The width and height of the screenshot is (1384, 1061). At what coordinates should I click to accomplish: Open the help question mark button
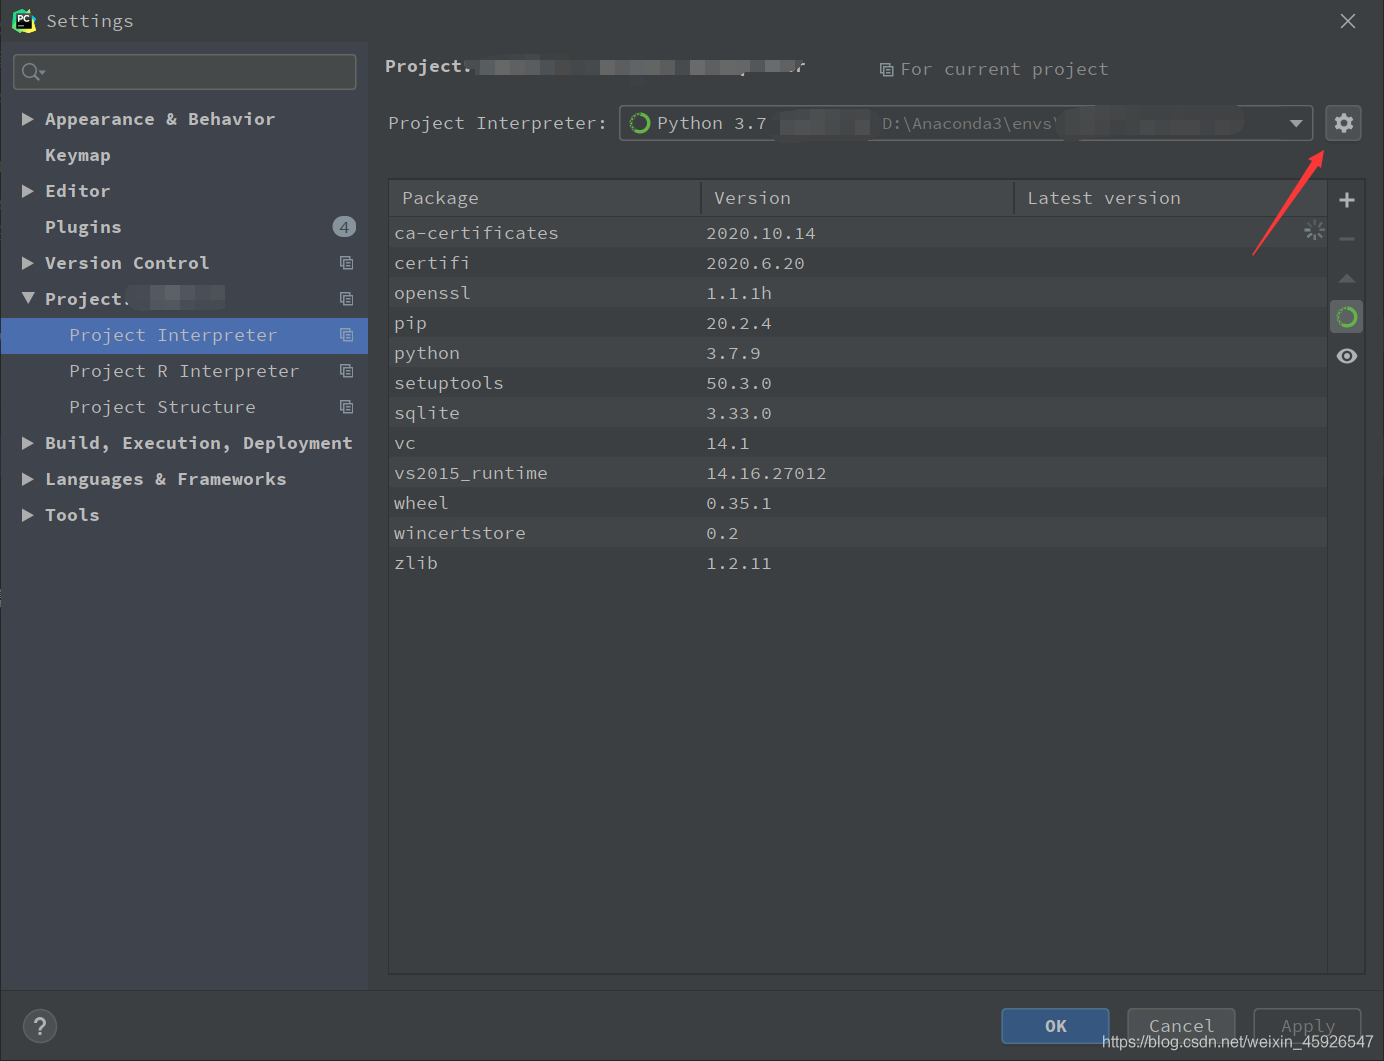coord(40,1026)
